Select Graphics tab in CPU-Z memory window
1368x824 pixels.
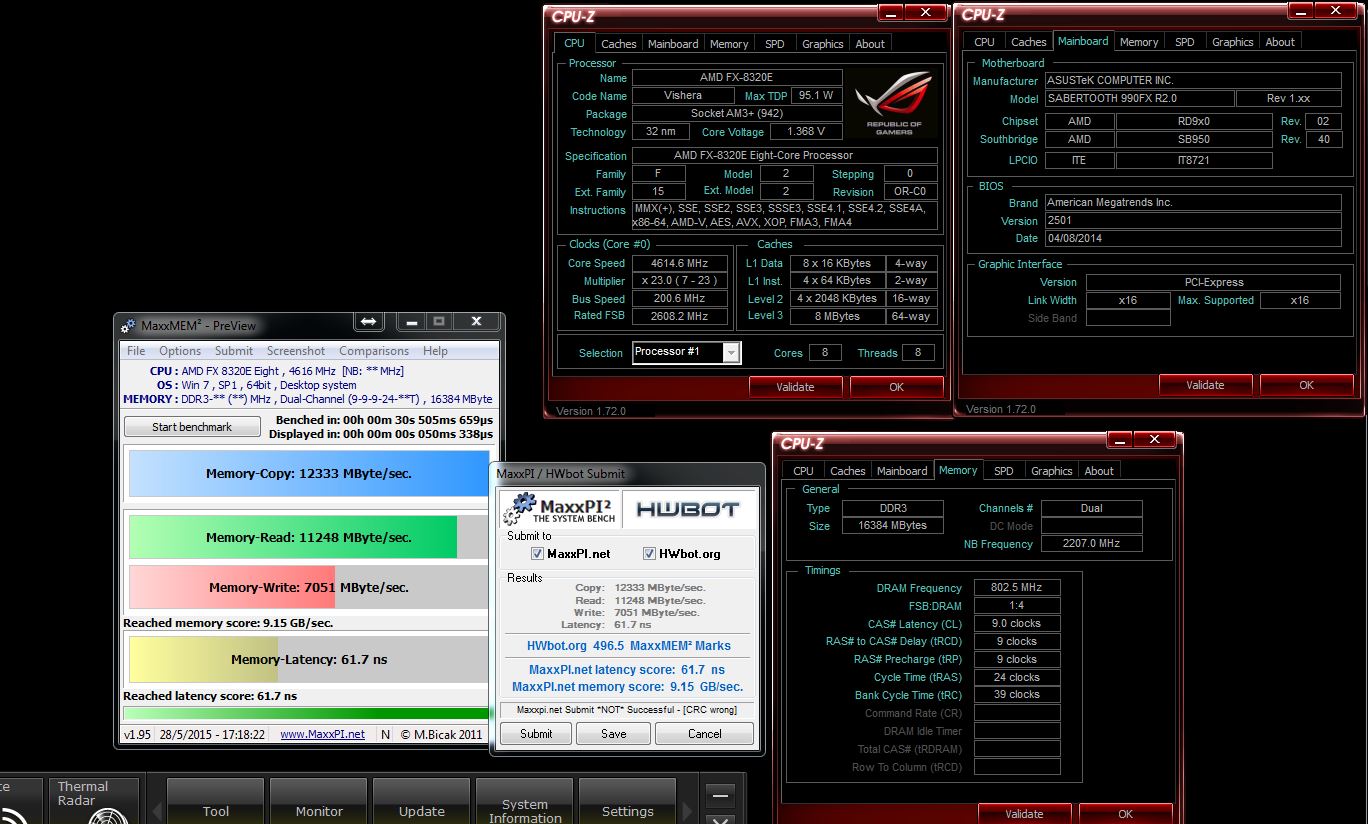1052,471
